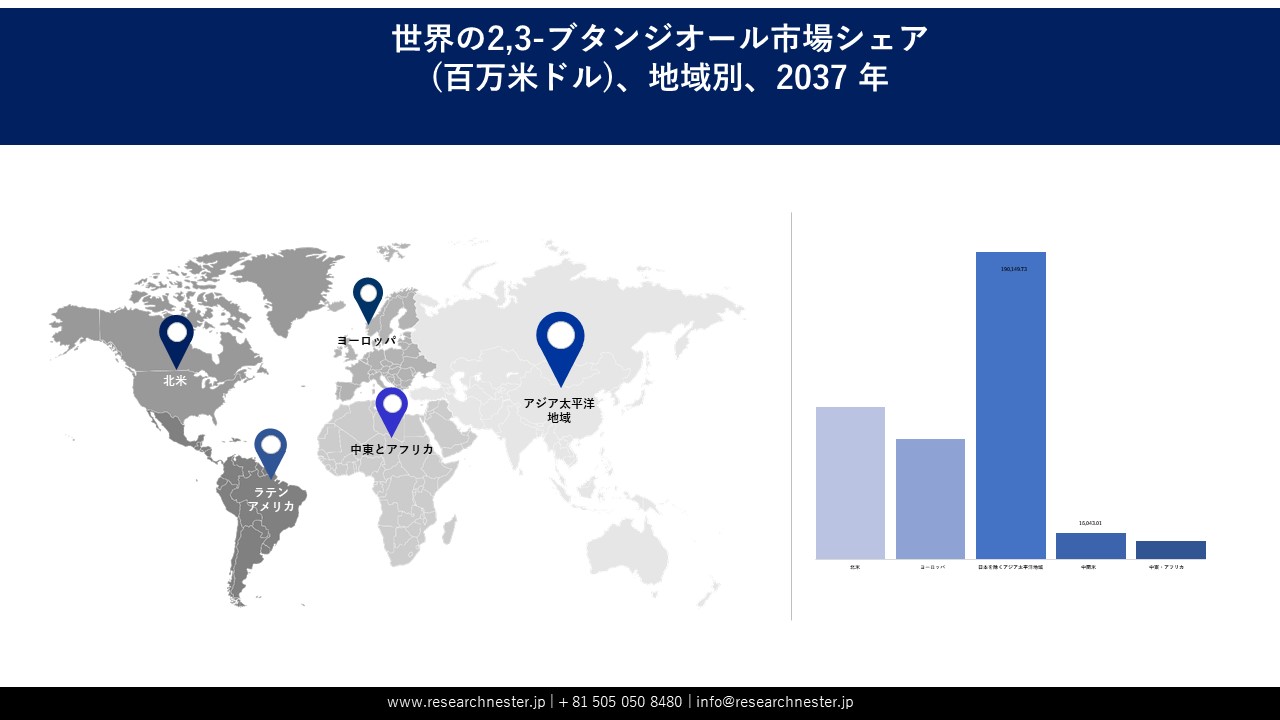
Task: Click the 中南米 axis label
Action: tap(1088, 567)
